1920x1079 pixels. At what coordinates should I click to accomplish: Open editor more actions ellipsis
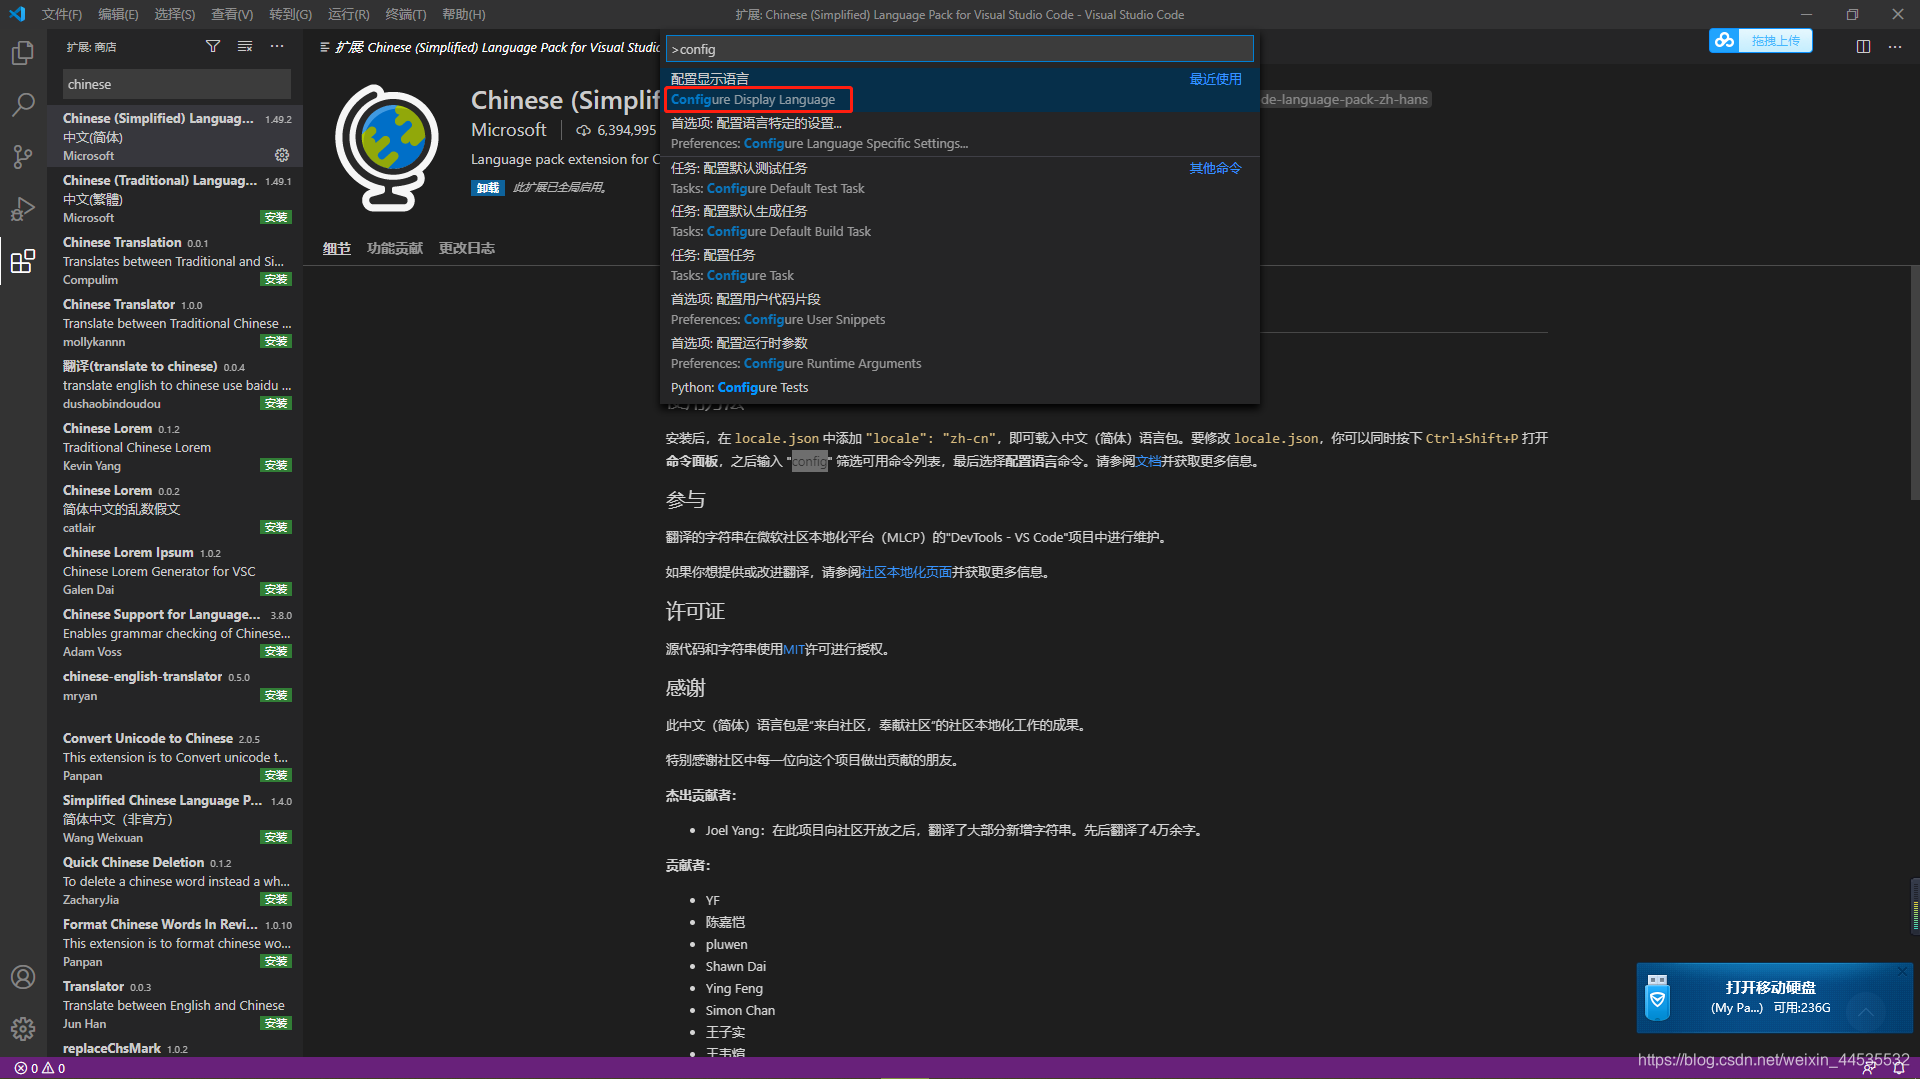tap(1895, 47)
